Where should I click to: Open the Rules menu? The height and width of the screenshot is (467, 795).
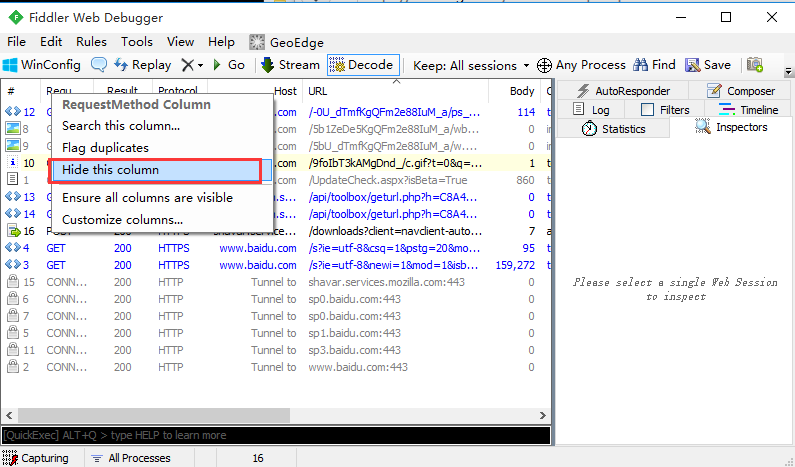(91, 42)
